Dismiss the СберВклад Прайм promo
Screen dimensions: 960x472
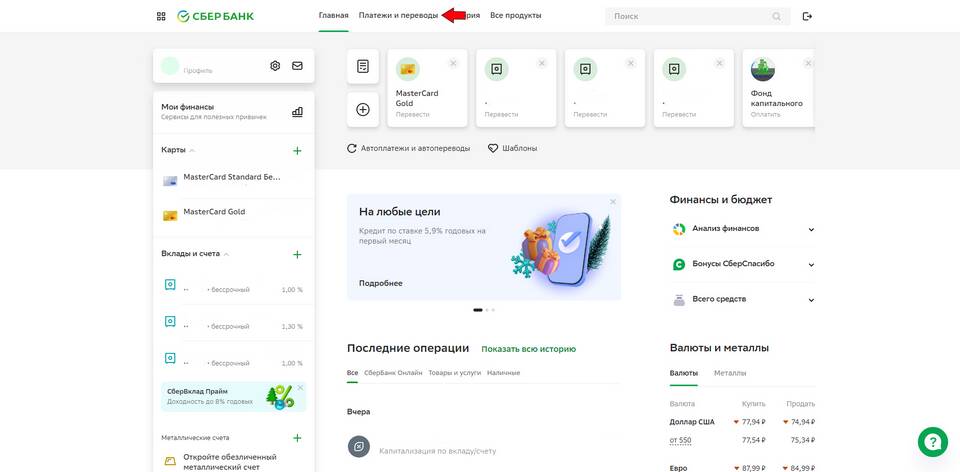[300, 388]
